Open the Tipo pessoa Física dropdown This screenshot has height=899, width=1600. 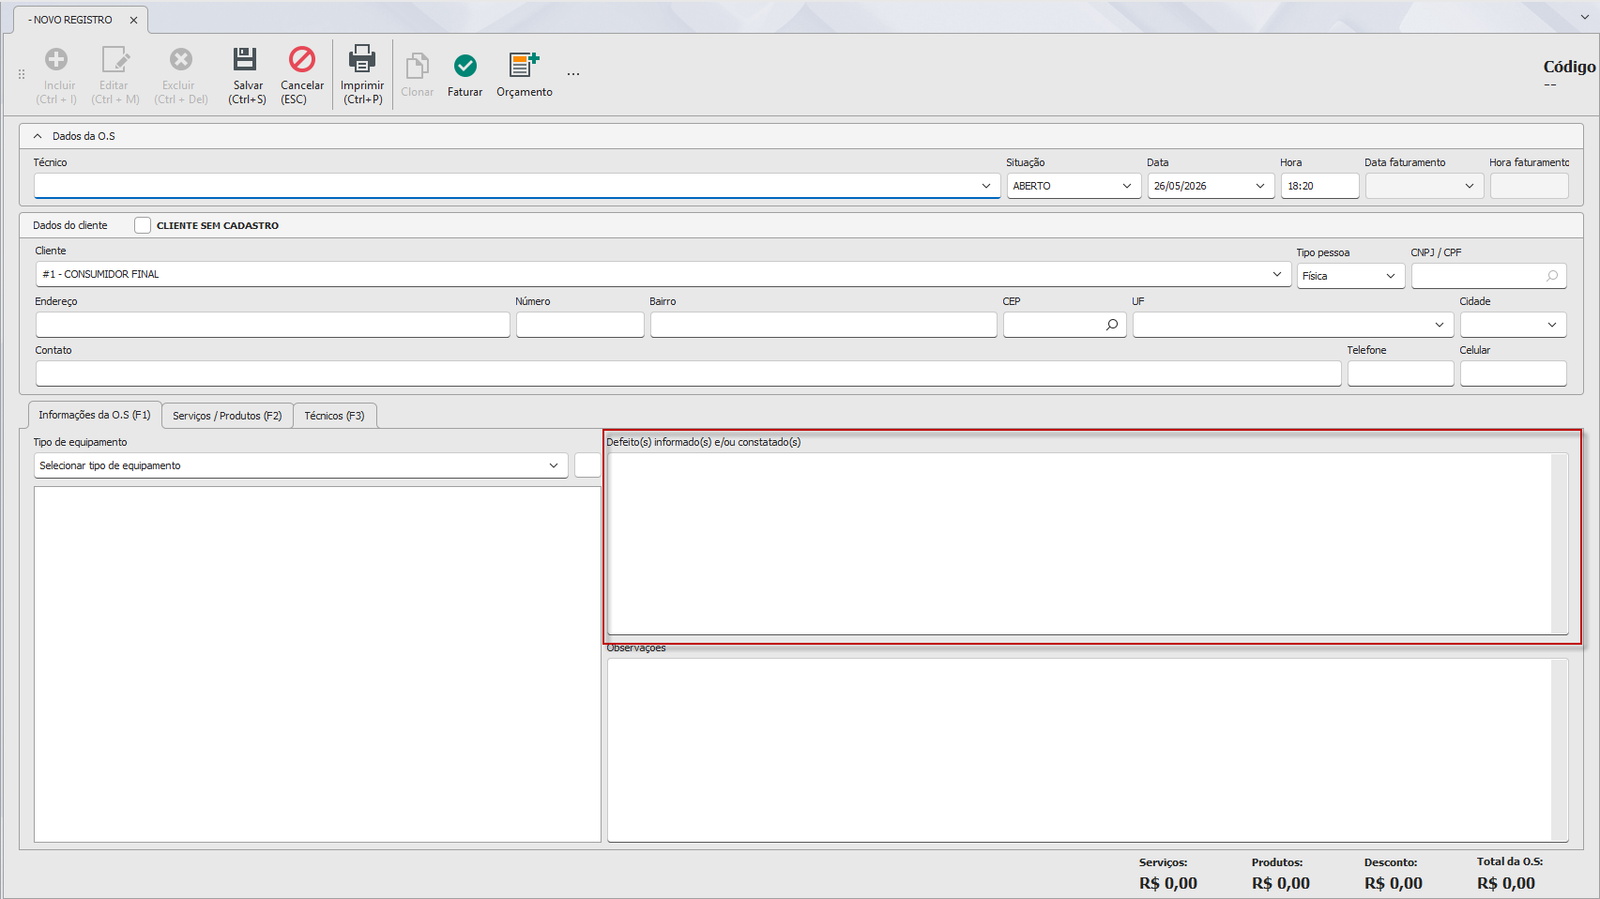pyautogui.click(x=1391, y=276)
